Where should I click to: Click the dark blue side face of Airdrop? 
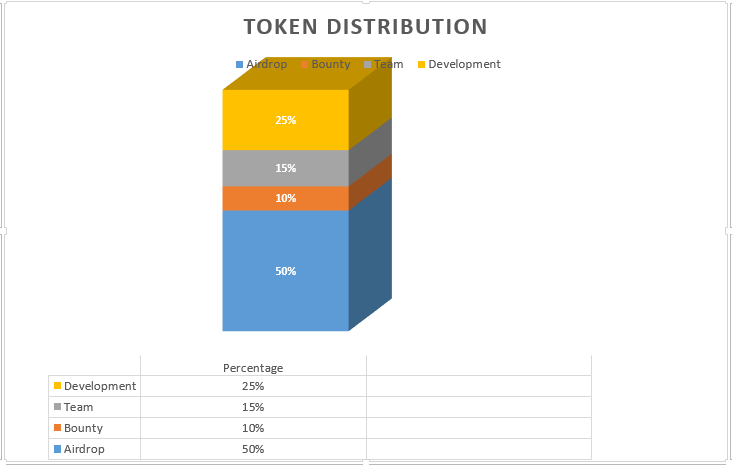371,254
